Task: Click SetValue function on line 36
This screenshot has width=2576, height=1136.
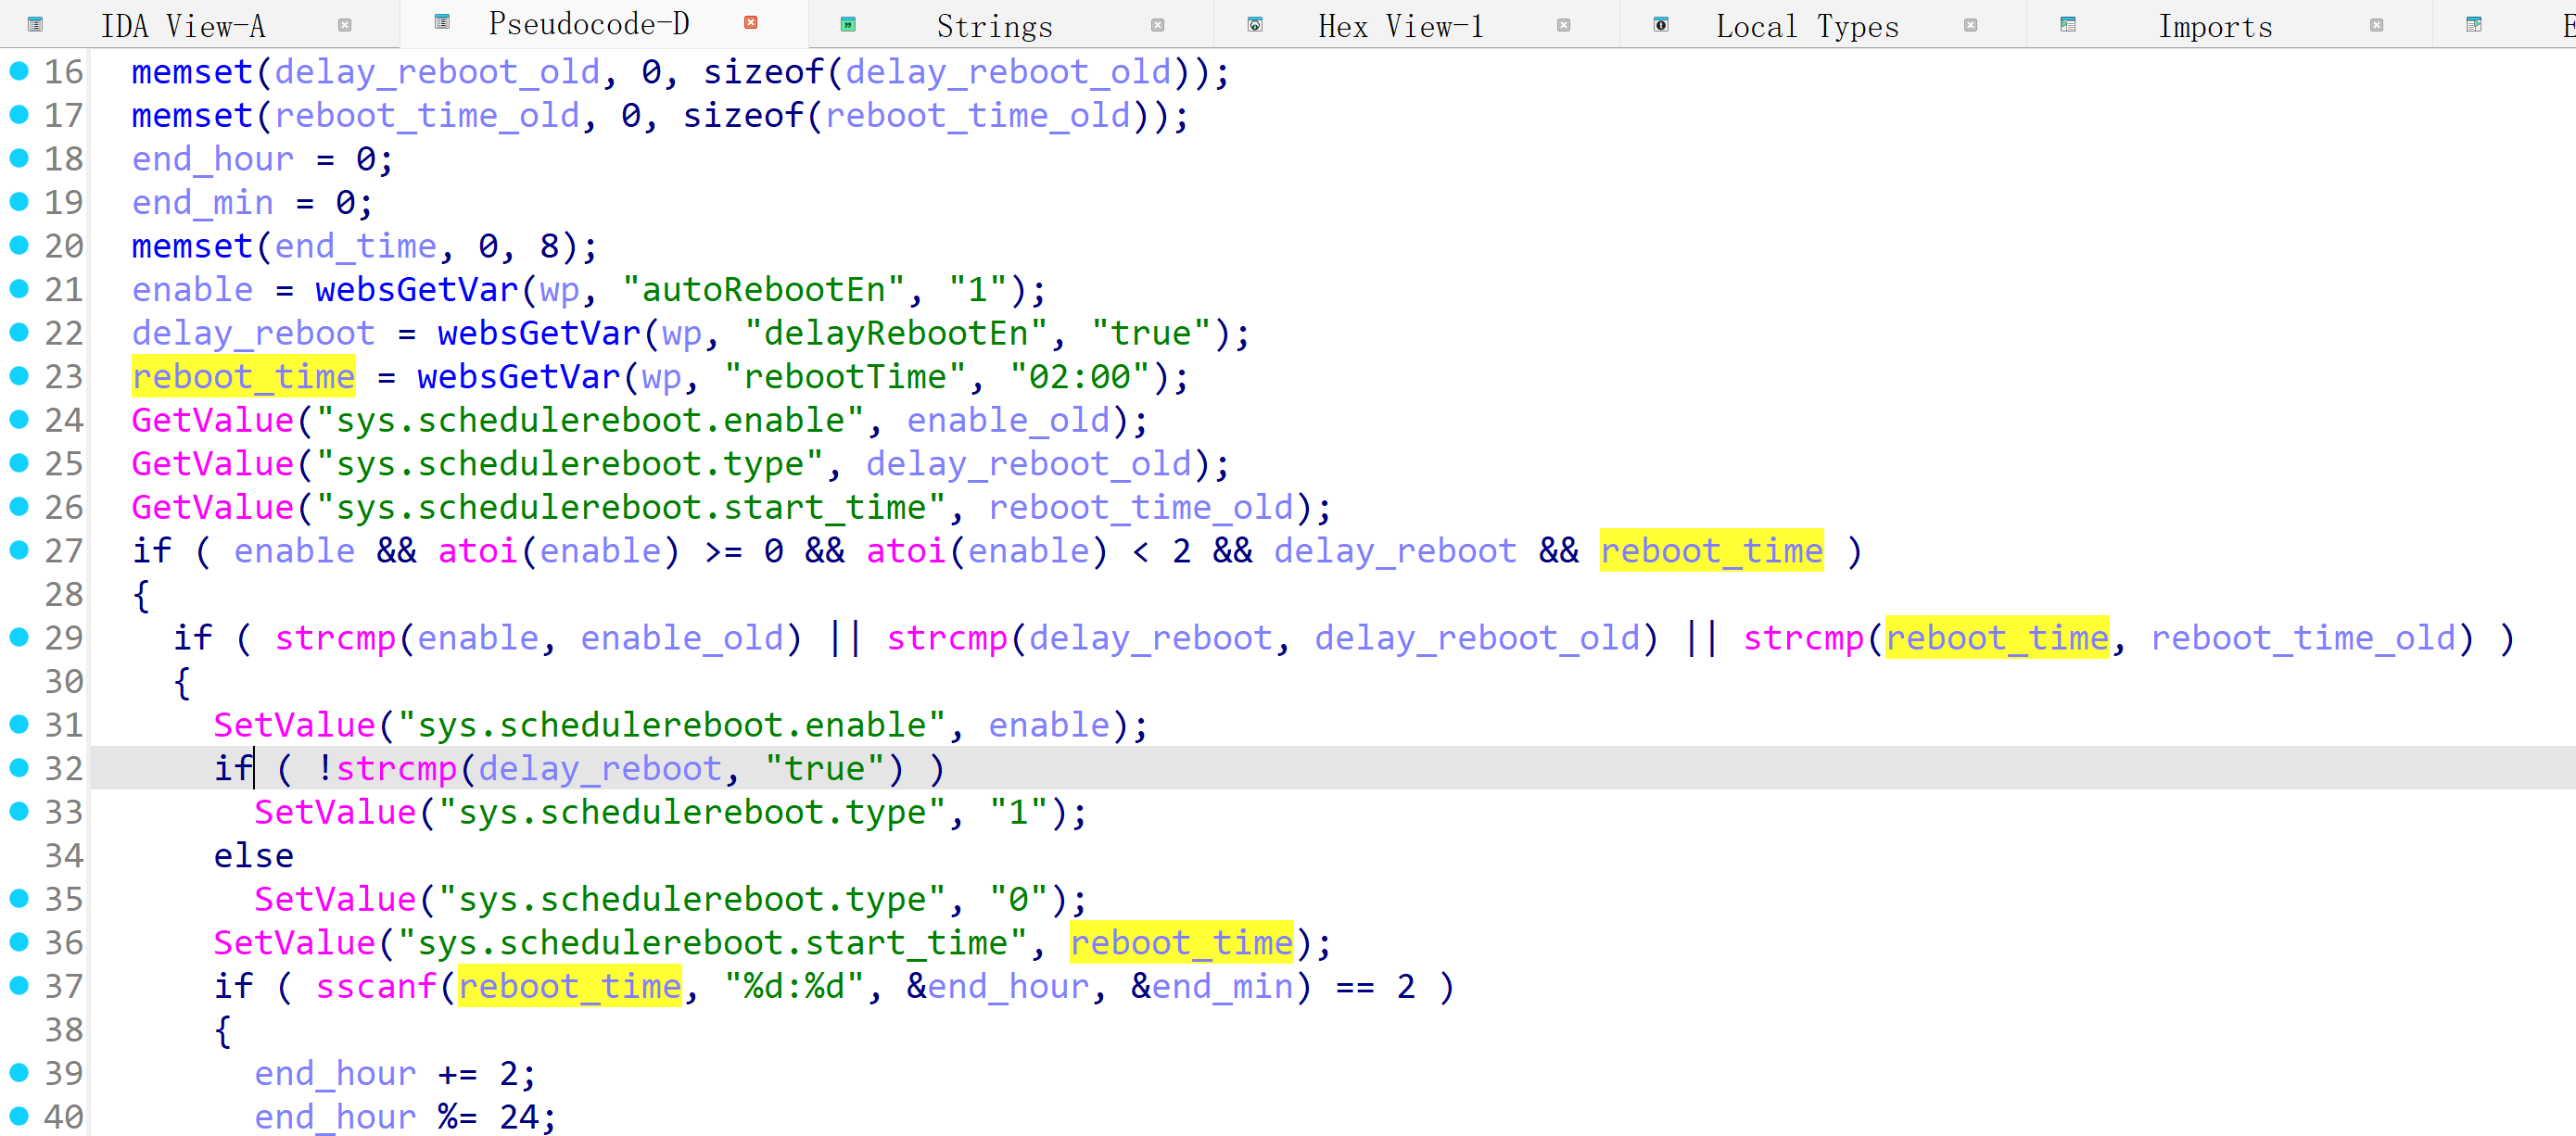Action: coord(294,943)
